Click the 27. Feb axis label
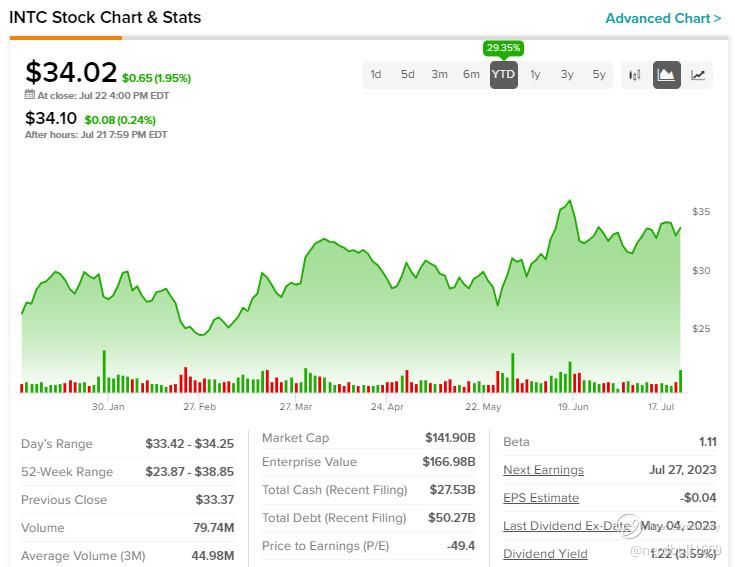The height and width of the screenshot is (567, 735). [200, 407]
